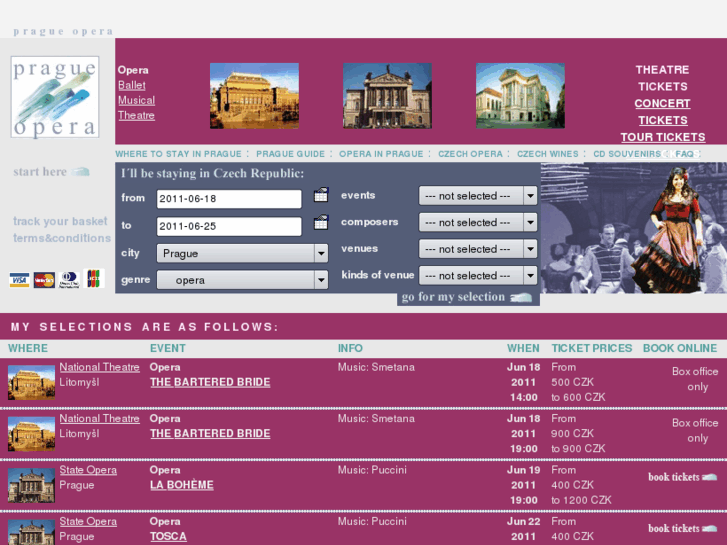Click the to date input field
Image resolution: width=727 pixels, height=545 pixels.
pos(229,226)
